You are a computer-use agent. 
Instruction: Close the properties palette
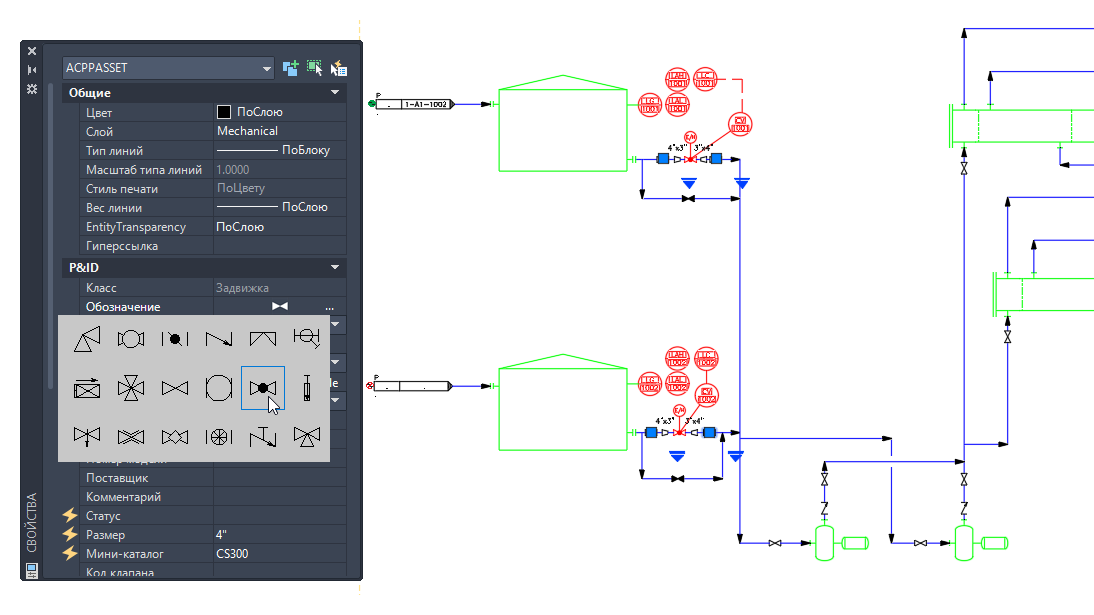click(31, 51)
